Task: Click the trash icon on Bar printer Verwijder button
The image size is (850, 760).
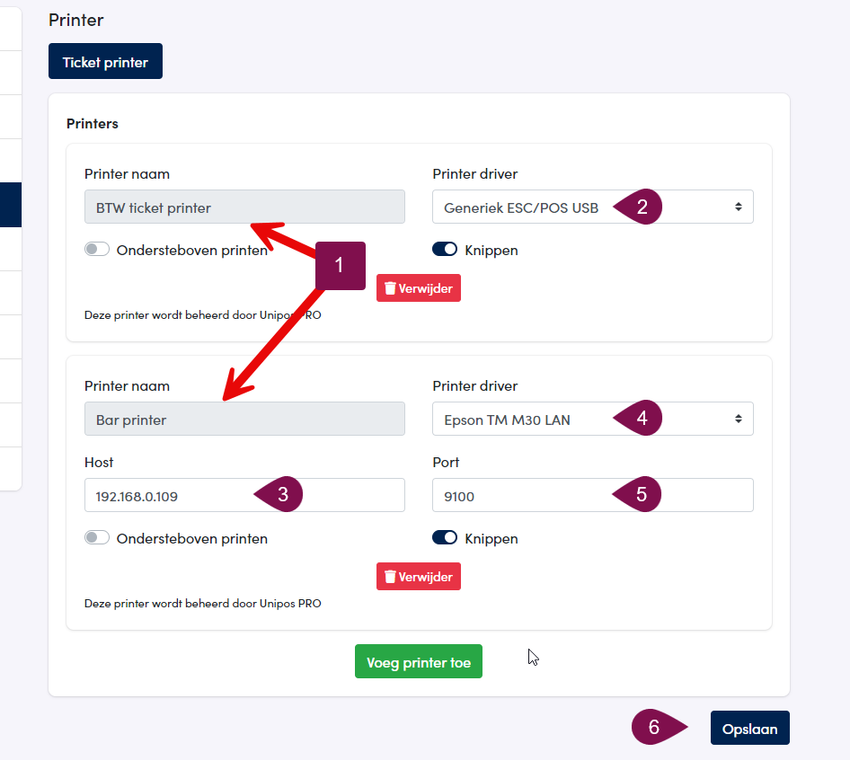Action: pos(390,577)
